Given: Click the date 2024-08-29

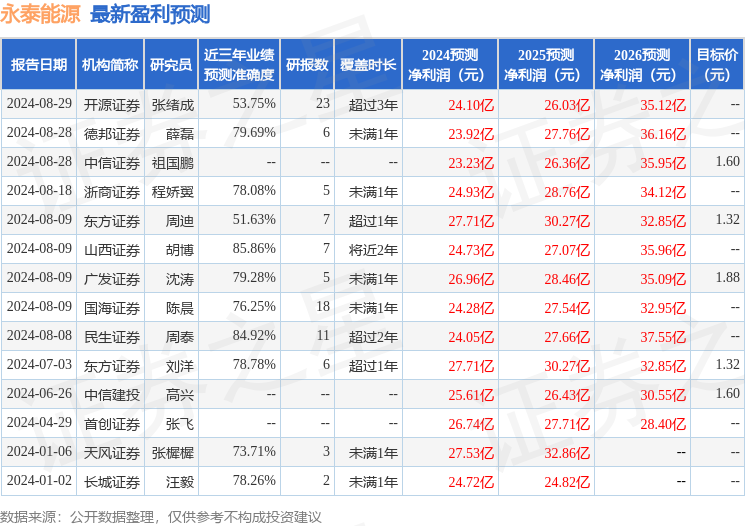Looking at the screenshot, I should click(x=39, y=104).
